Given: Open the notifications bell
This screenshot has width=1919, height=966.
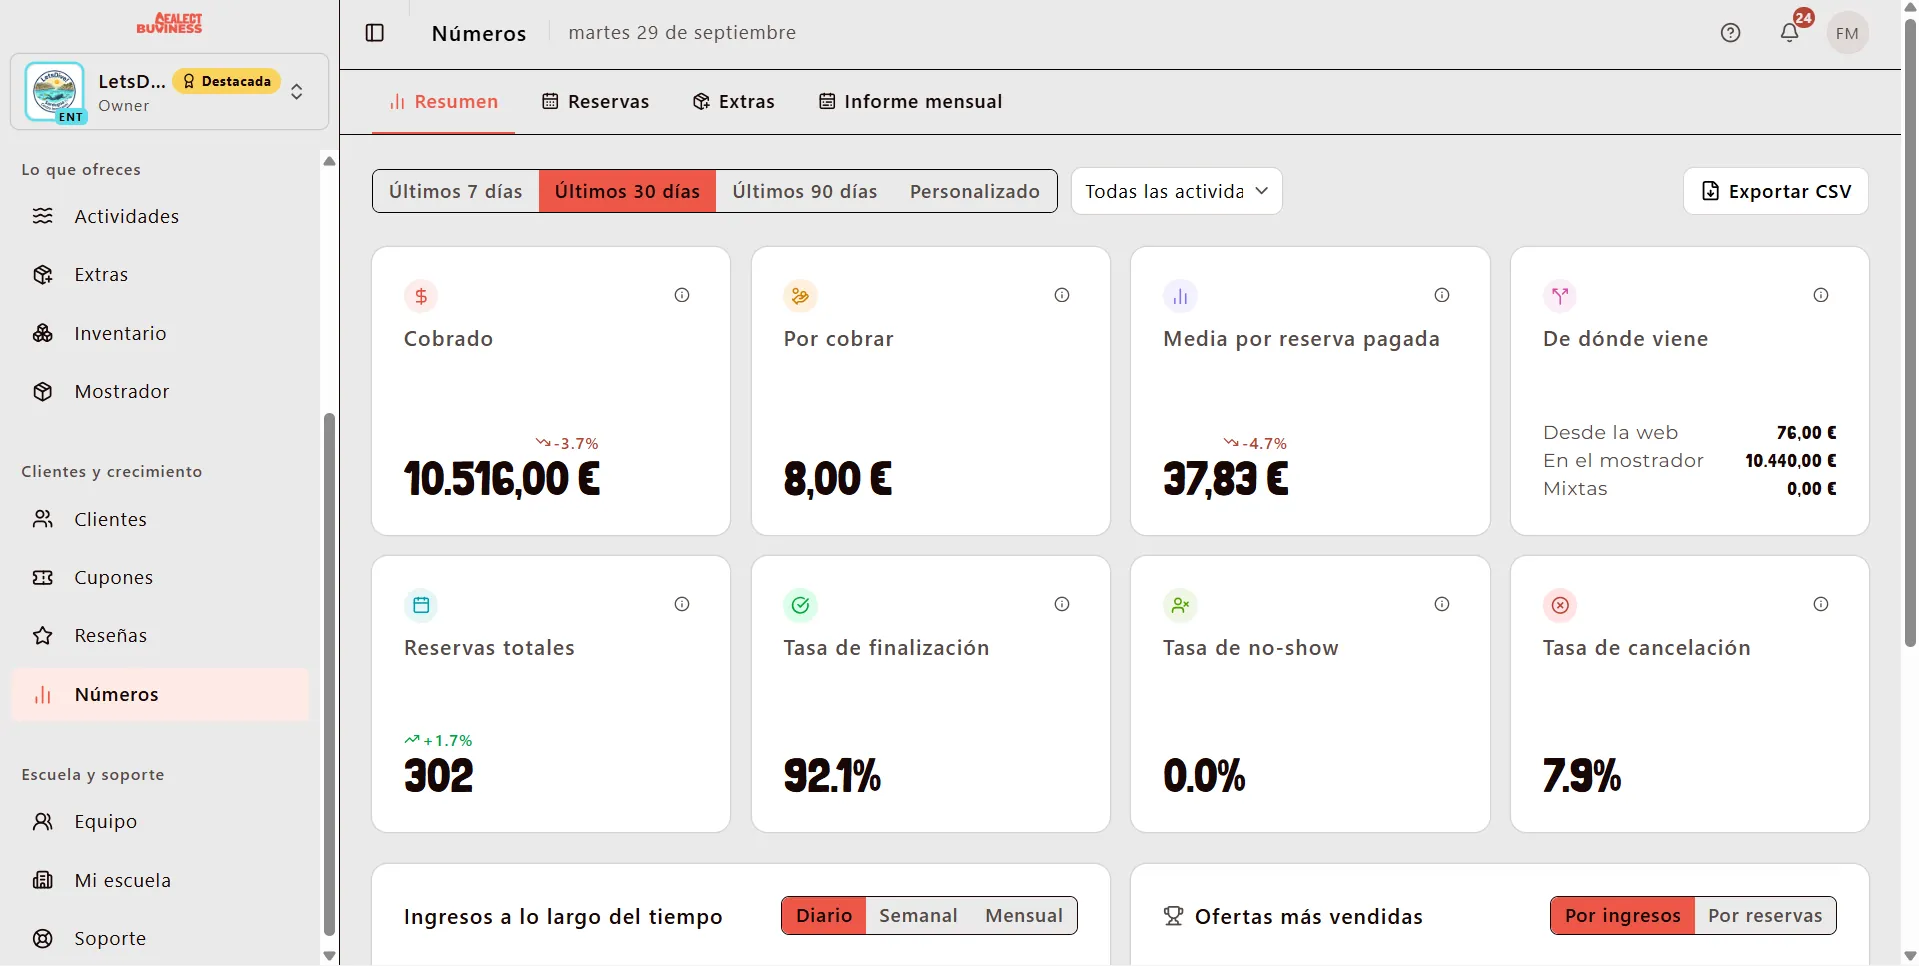Looking at the screenshot, I should click(x=1790, y=33).
